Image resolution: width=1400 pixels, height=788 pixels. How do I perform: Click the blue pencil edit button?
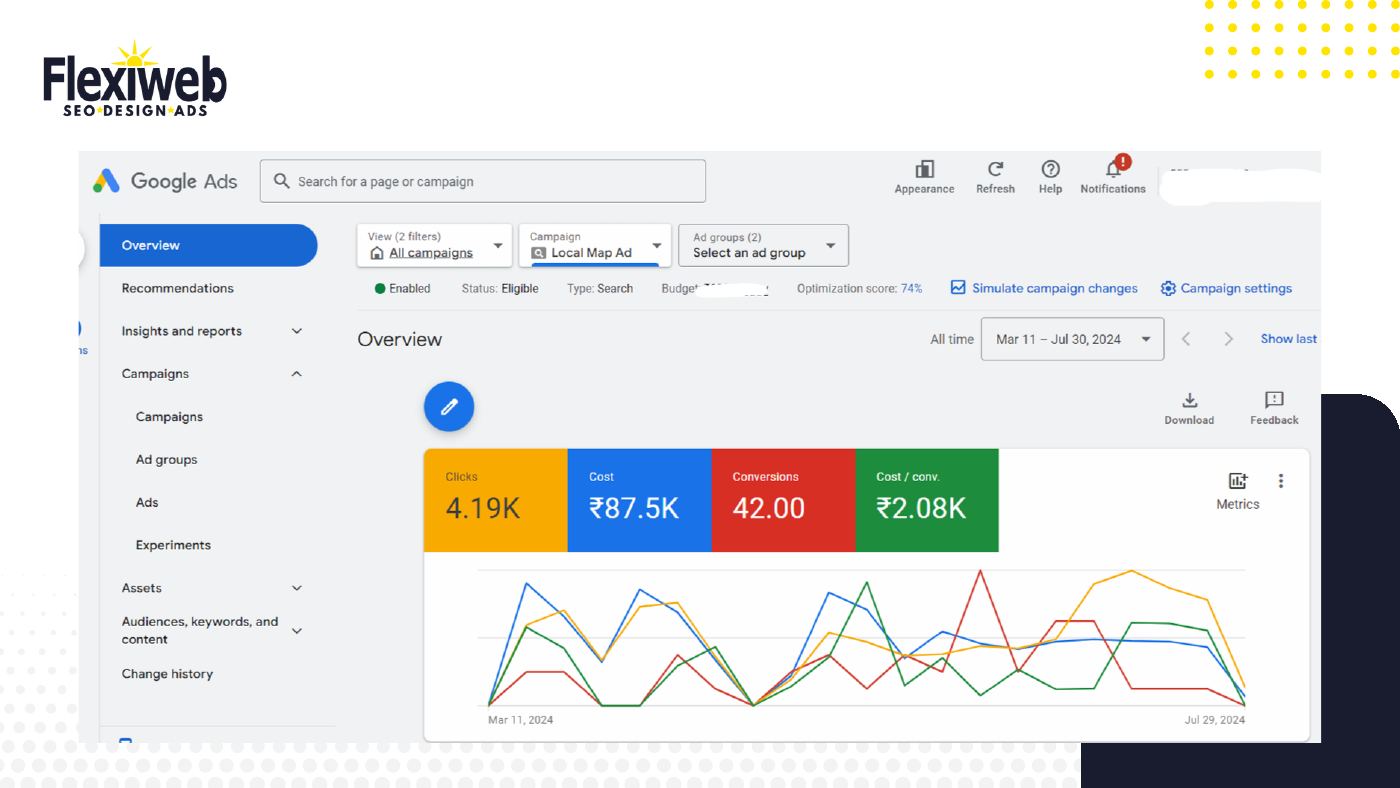(x=449, y=406)
